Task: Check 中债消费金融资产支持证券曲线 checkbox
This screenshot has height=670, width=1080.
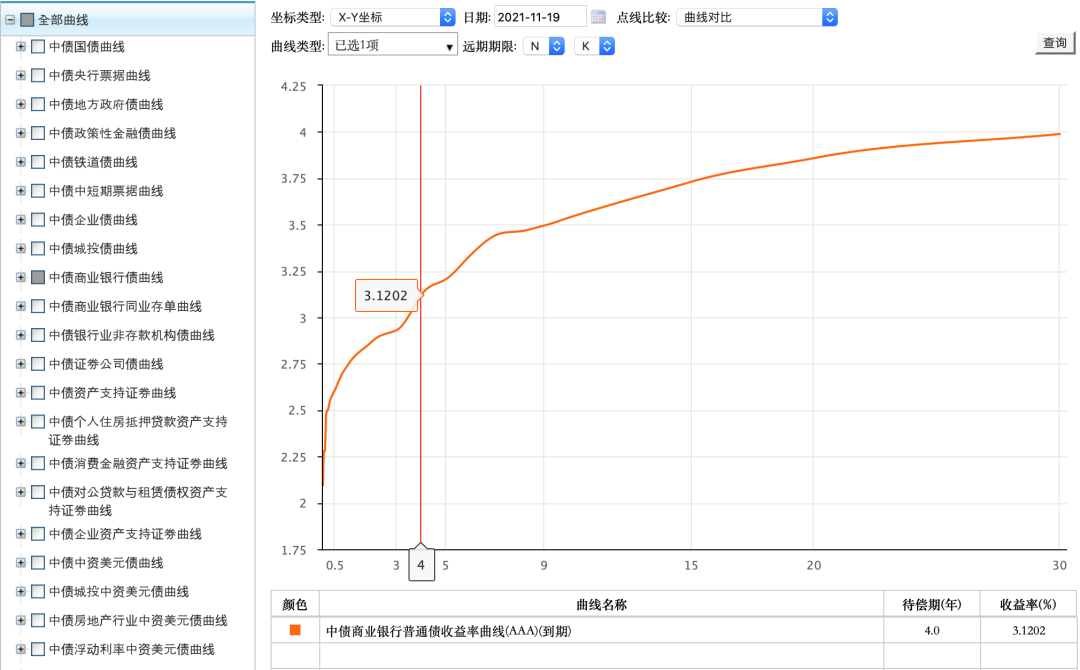Action: pos(38,463)
